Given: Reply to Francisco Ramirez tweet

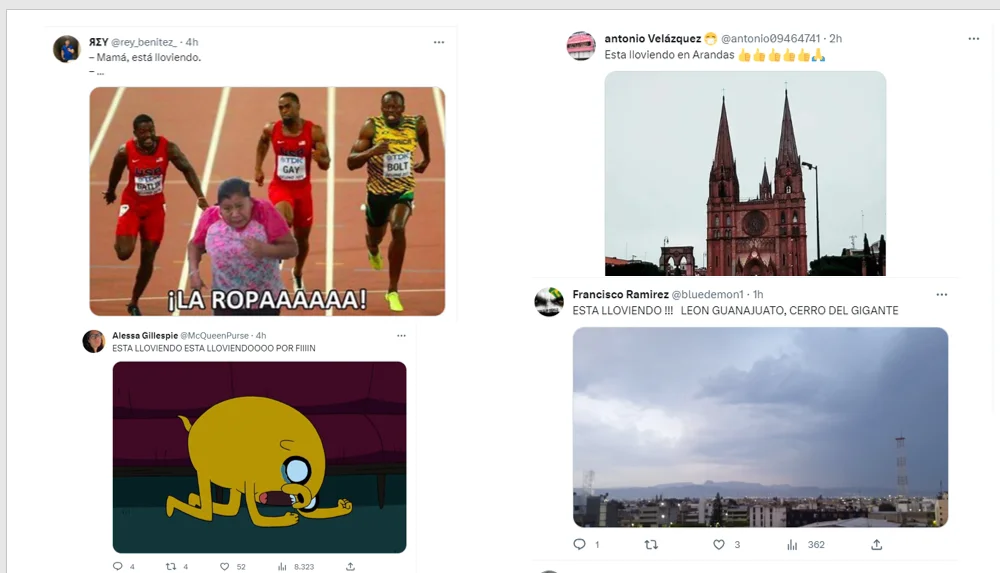Looking at the screenshot, I should point(579,544).
